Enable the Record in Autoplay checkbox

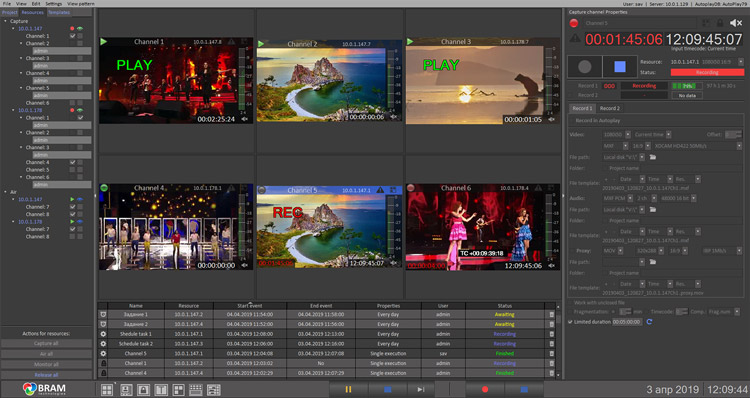tap(571, 121)
